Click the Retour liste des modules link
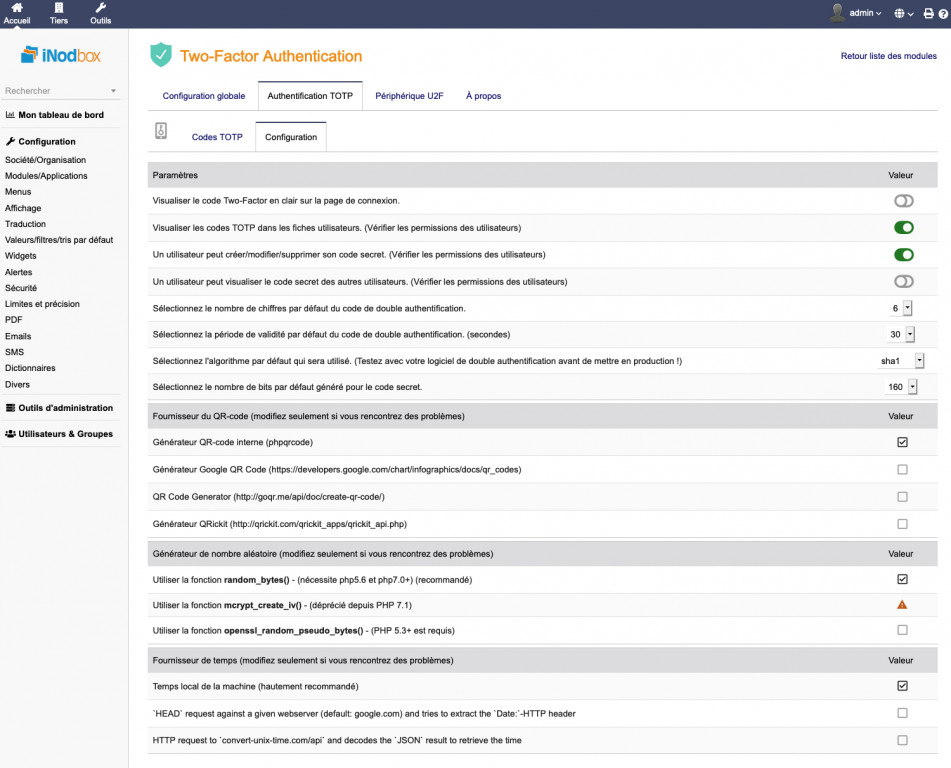This screenshot has width=951, height=768. [x=888, y=56]
